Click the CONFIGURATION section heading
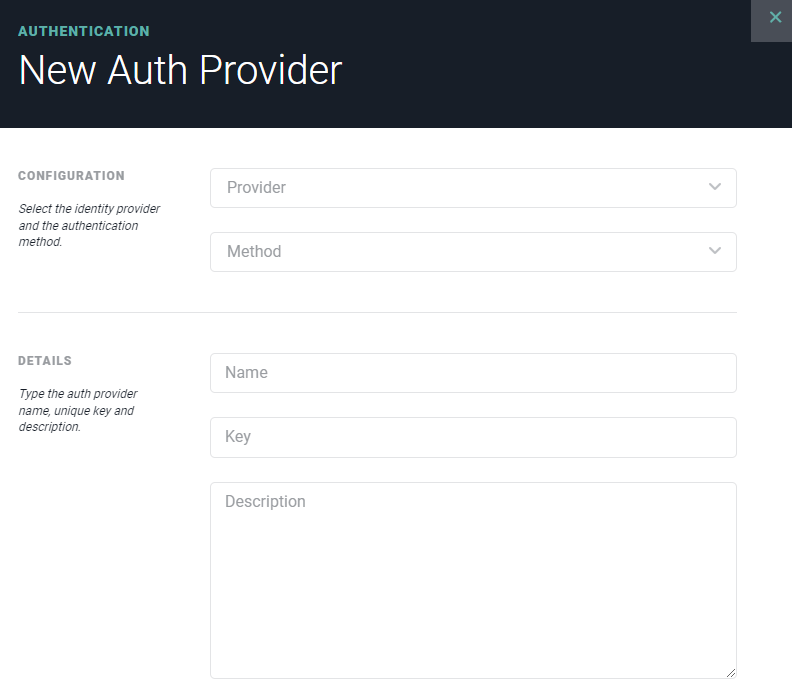 tap(71, 176)
